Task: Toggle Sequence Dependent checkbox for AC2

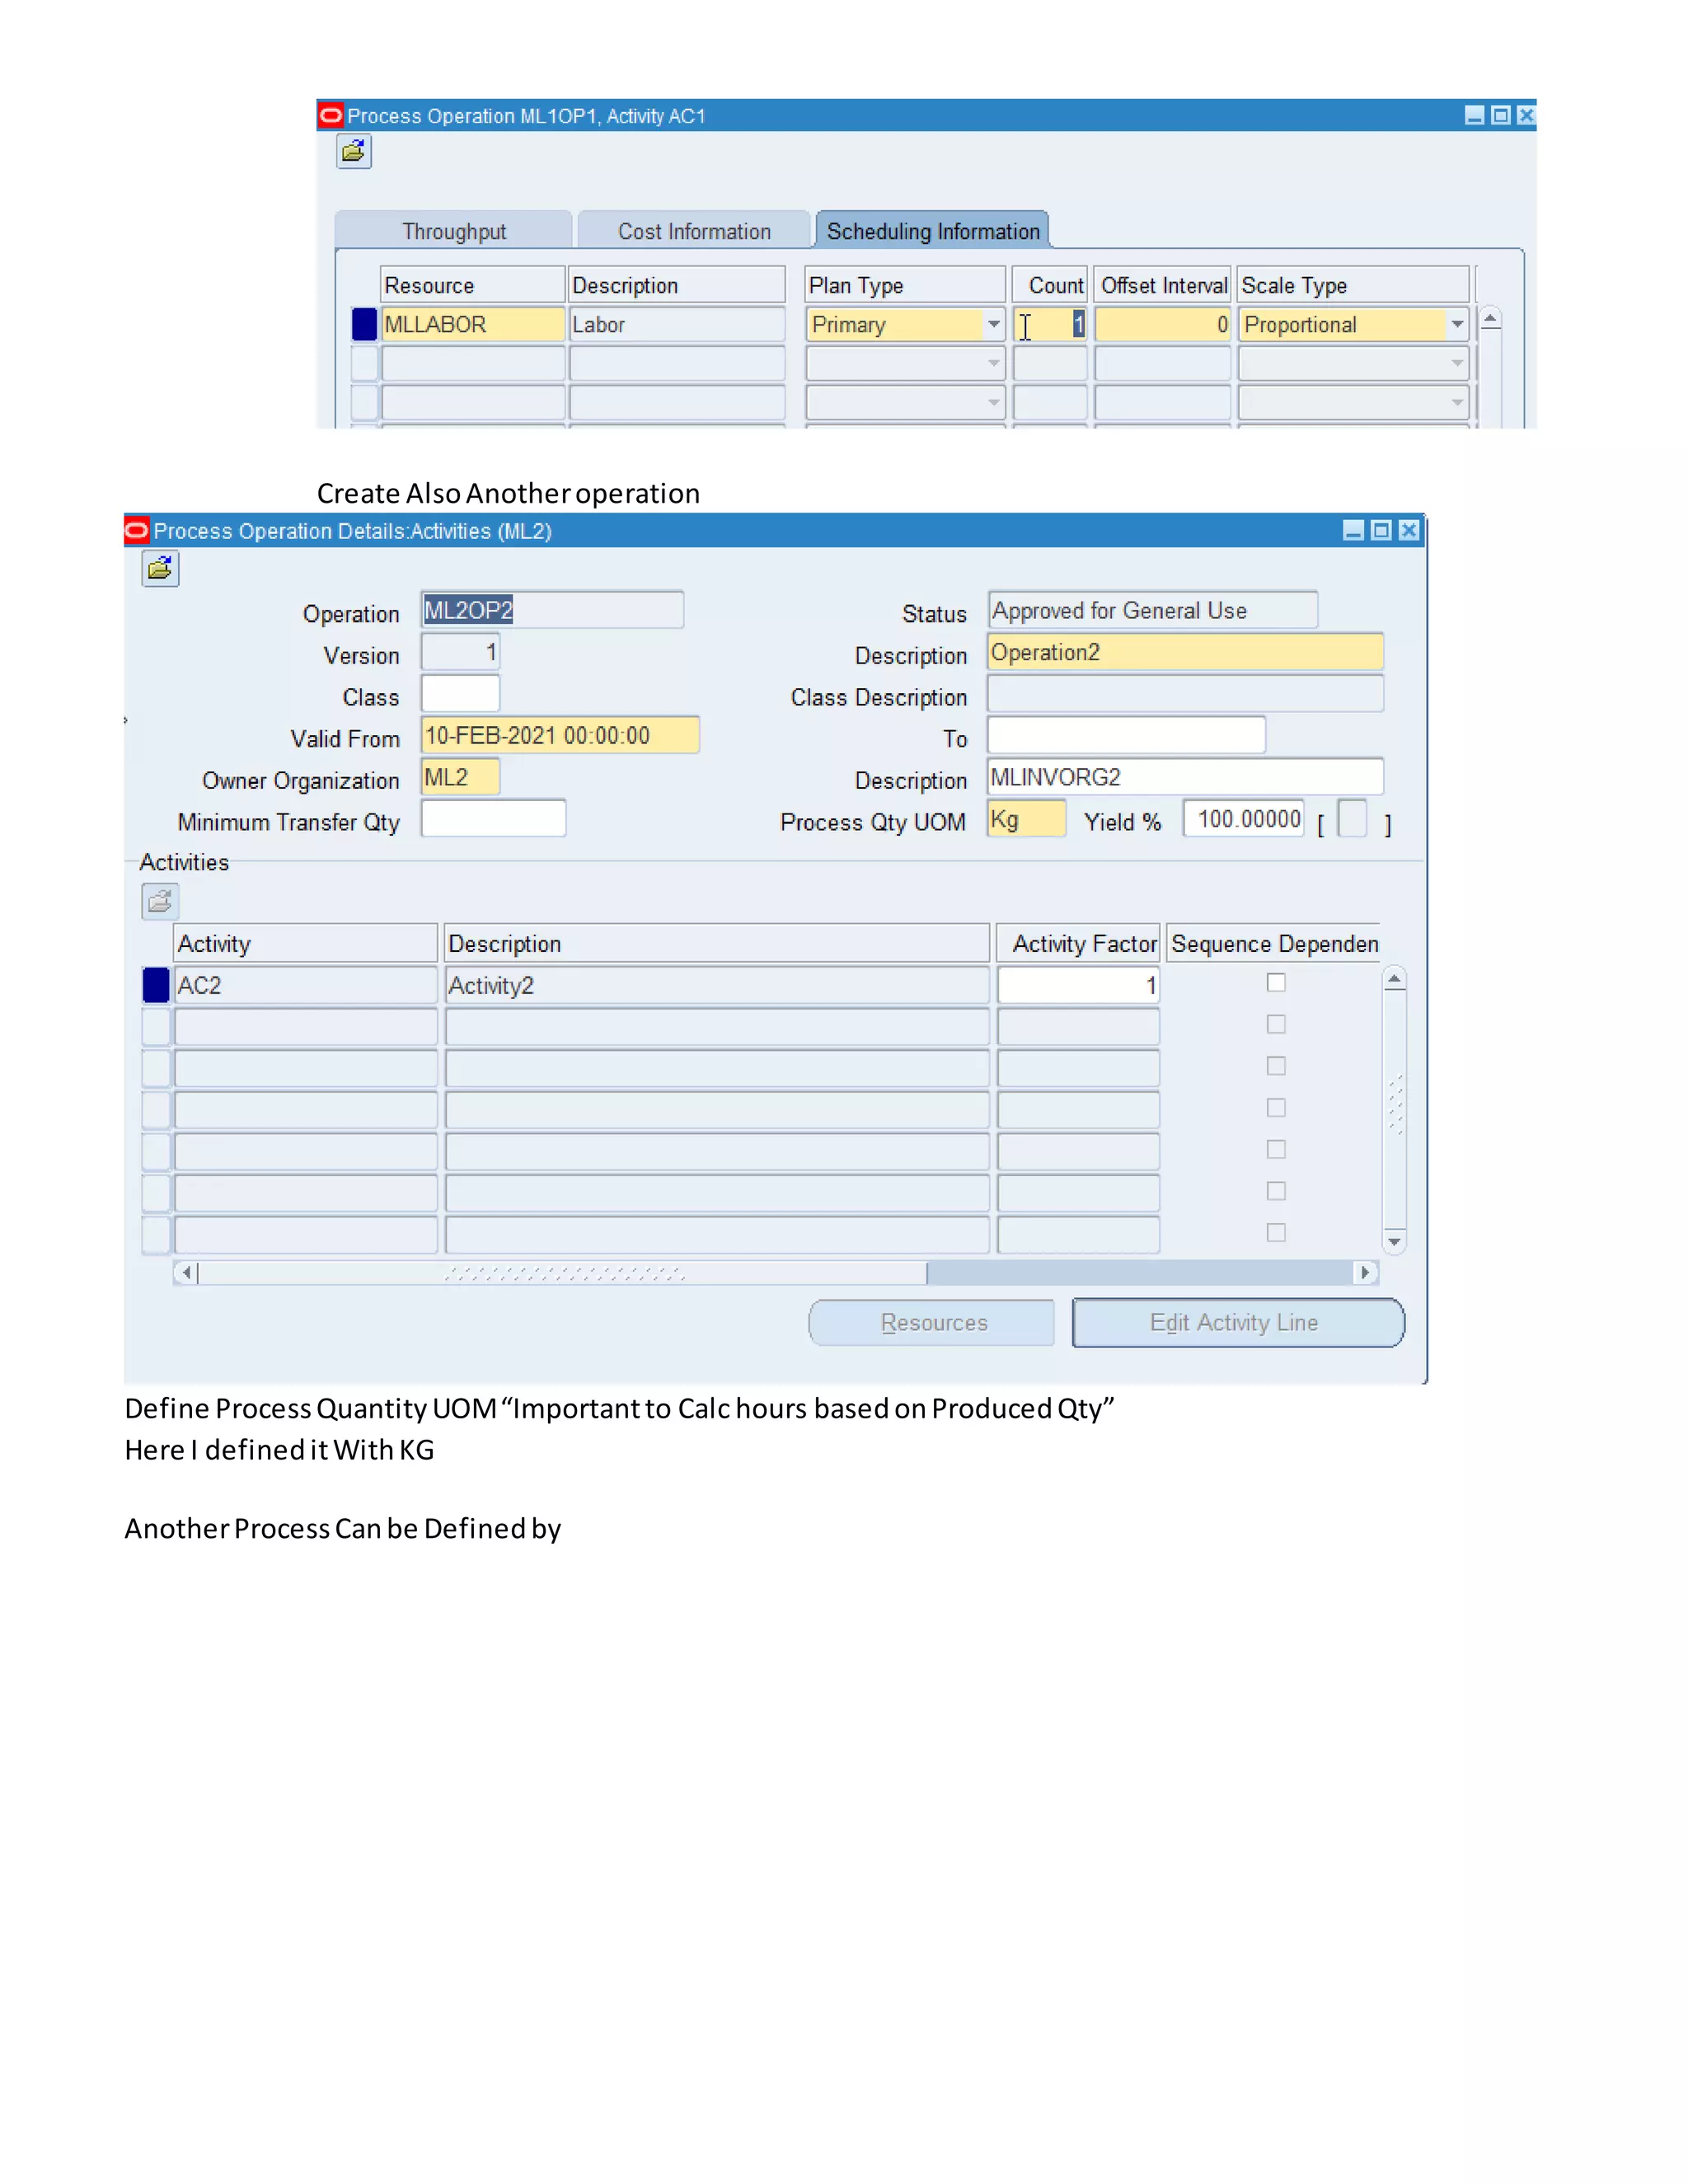Action: pyautogui.click(x=1276, y=983)
